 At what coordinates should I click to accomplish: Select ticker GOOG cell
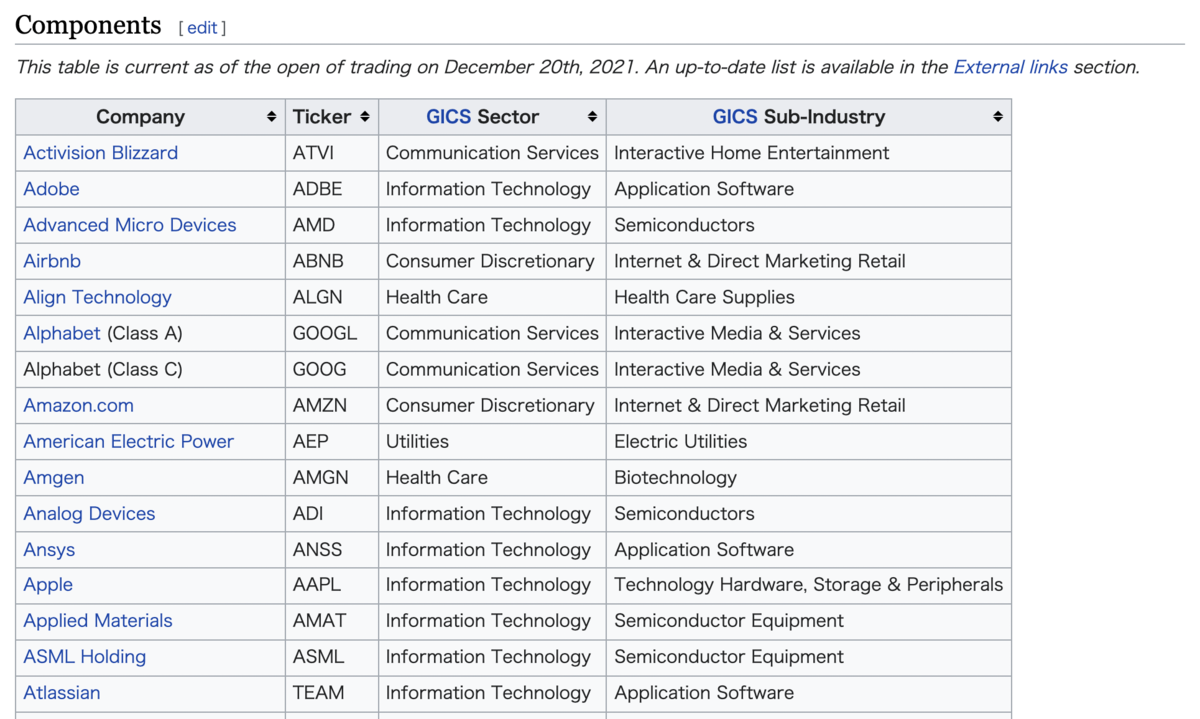pyautogui.click(x=332, y=369)
